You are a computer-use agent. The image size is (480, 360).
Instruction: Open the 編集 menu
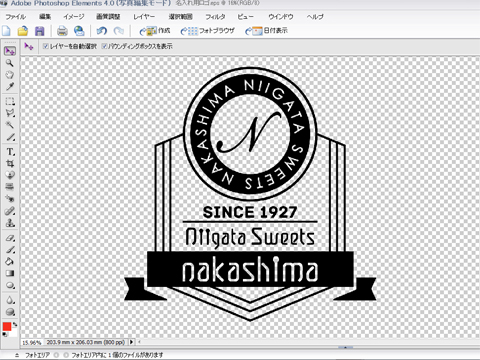(45, 17)
